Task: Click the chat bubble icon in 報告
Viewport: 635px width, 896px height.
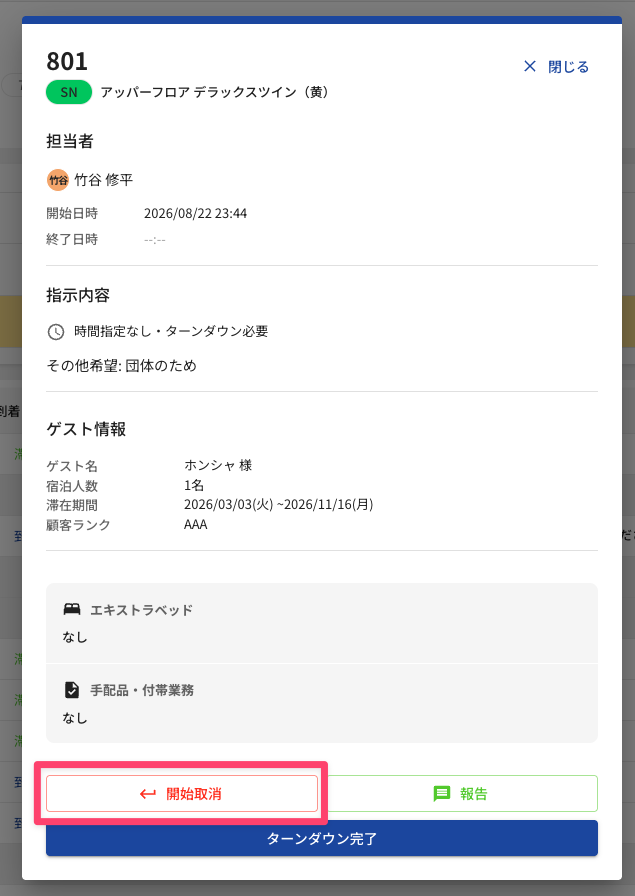Action: click(442, 794)
